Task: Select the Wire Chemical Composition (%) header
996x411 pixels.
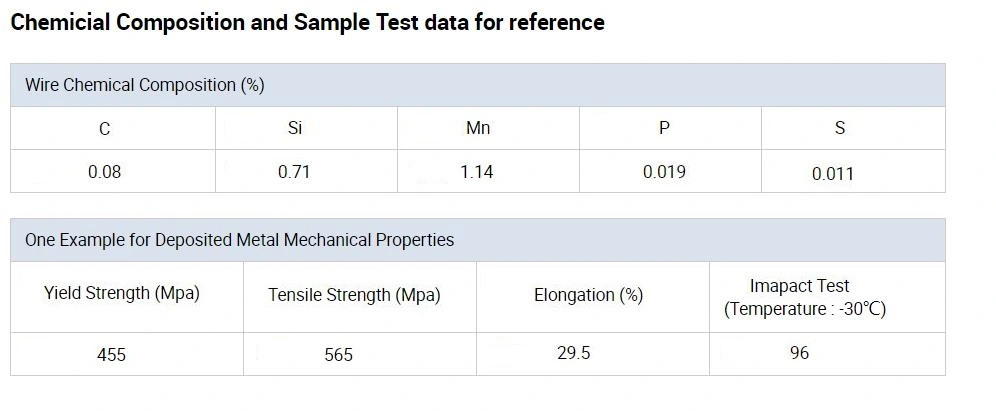Action: [144, 85]
